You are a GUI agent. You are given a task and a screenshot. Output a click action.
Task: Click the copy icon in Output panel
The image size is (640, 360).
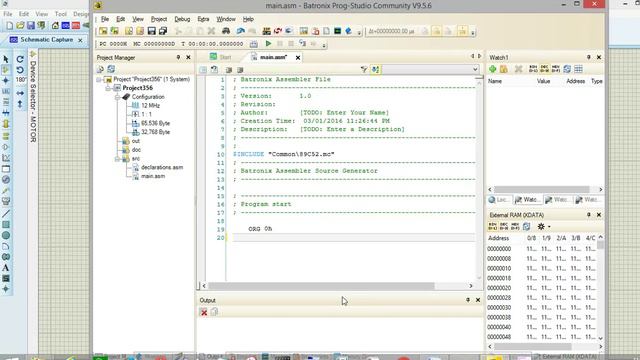214,312
